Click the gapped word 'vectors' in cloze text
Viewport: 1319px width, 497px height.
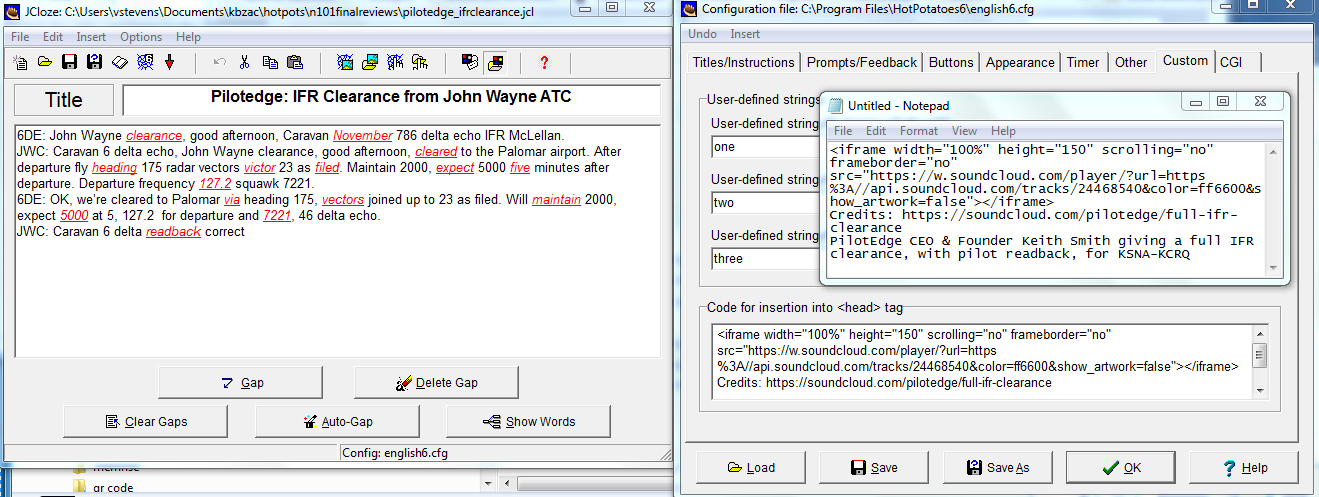coord(342,200)
